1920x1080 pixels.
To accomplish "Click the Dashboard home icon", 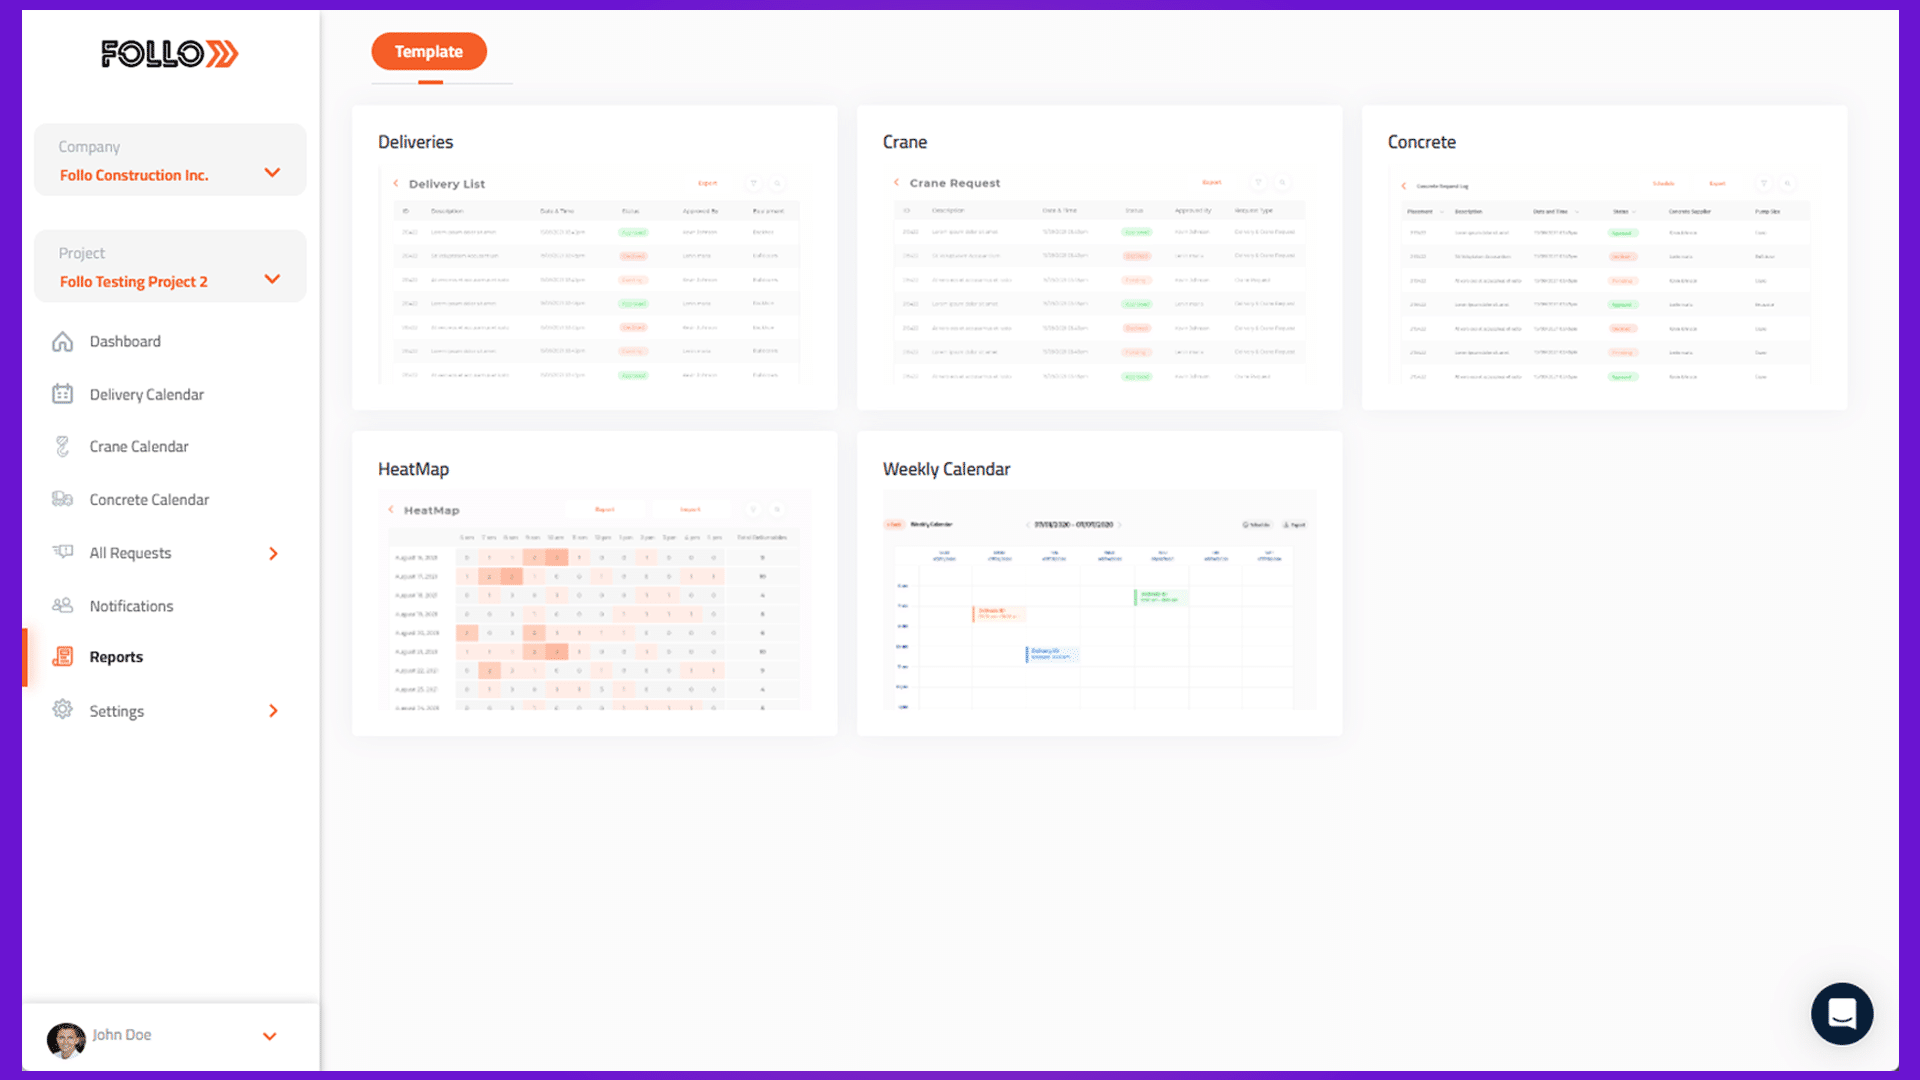I will (x=62, y=342).
